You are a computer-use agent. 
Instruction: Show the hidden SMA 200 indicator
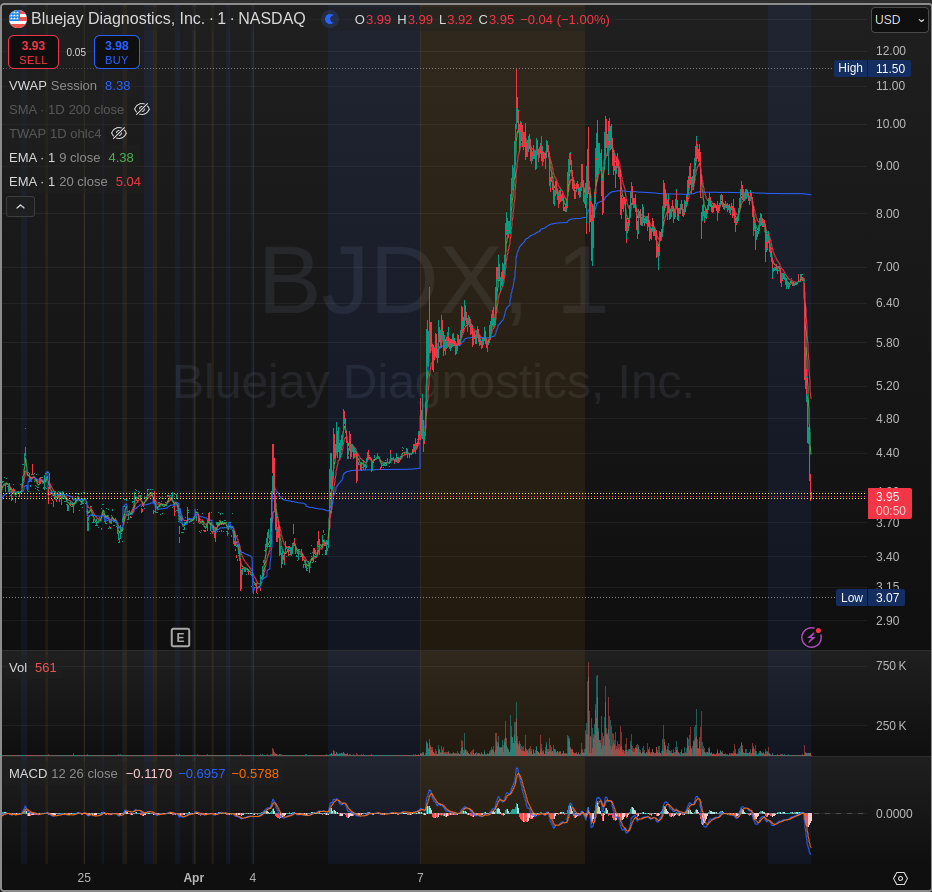coord(141,109)
